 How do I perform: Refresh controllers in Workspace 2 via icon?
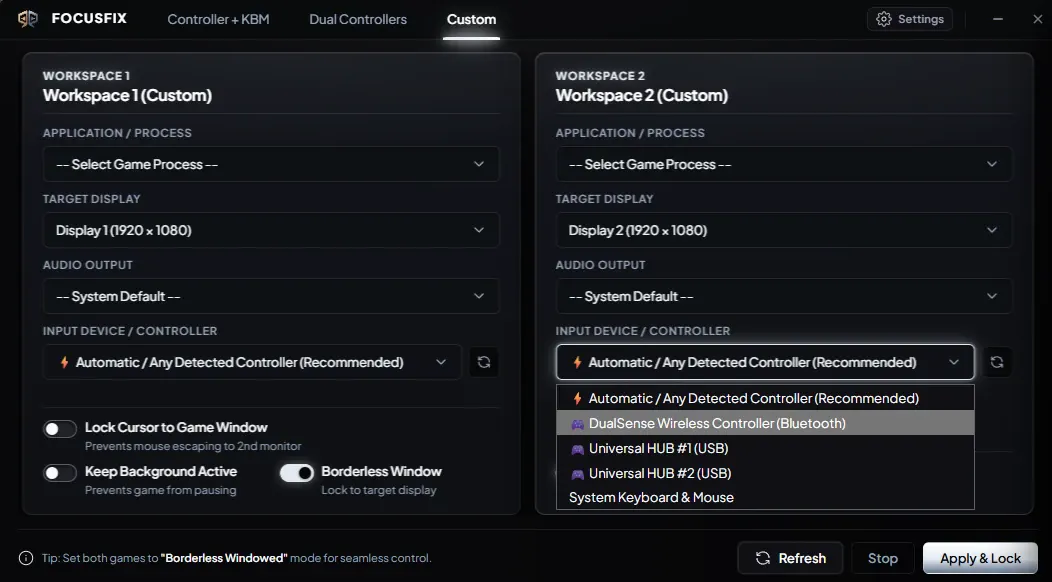(x=997, y=362)
